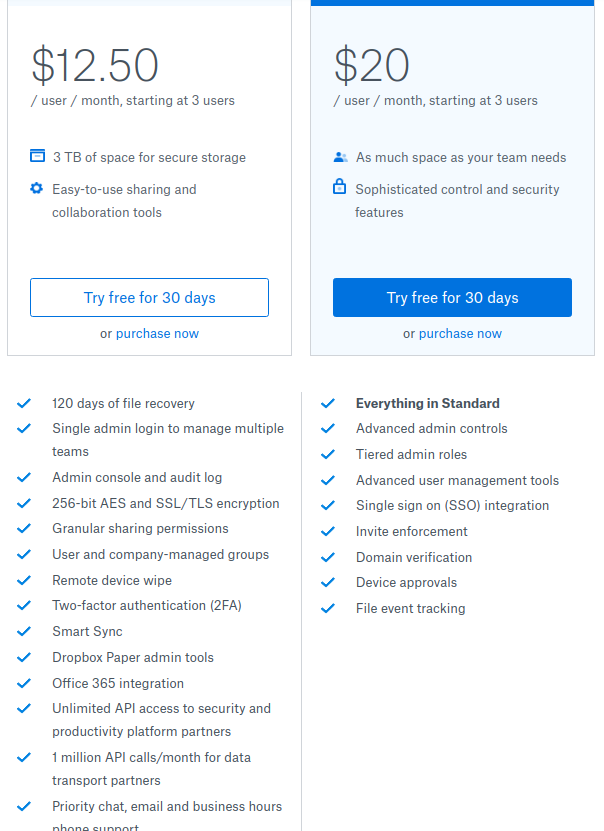The image size is (604, 831).
Task: Click Dropbox Paper admin tools text
Action: (133, 658)
